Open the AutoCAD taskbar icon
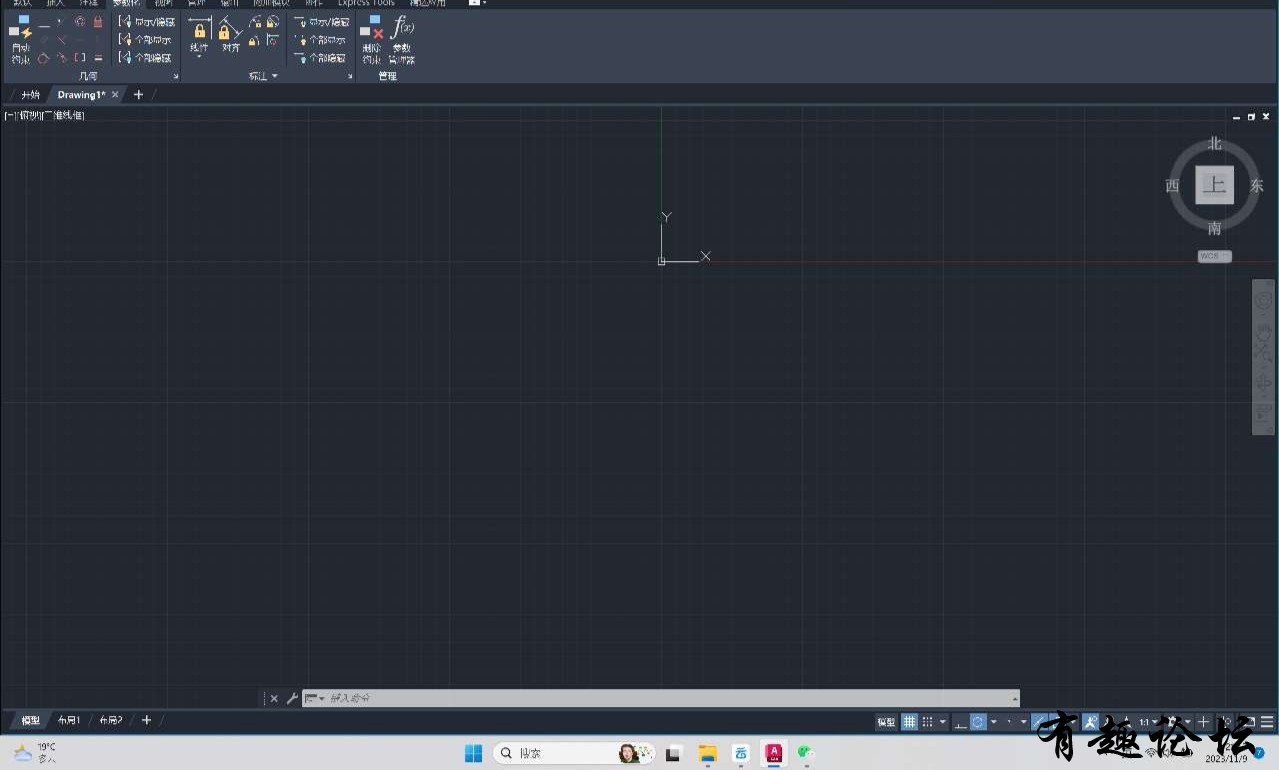Image resolution: width=1279 pixels, height=770 pixels. click(774, 753)
